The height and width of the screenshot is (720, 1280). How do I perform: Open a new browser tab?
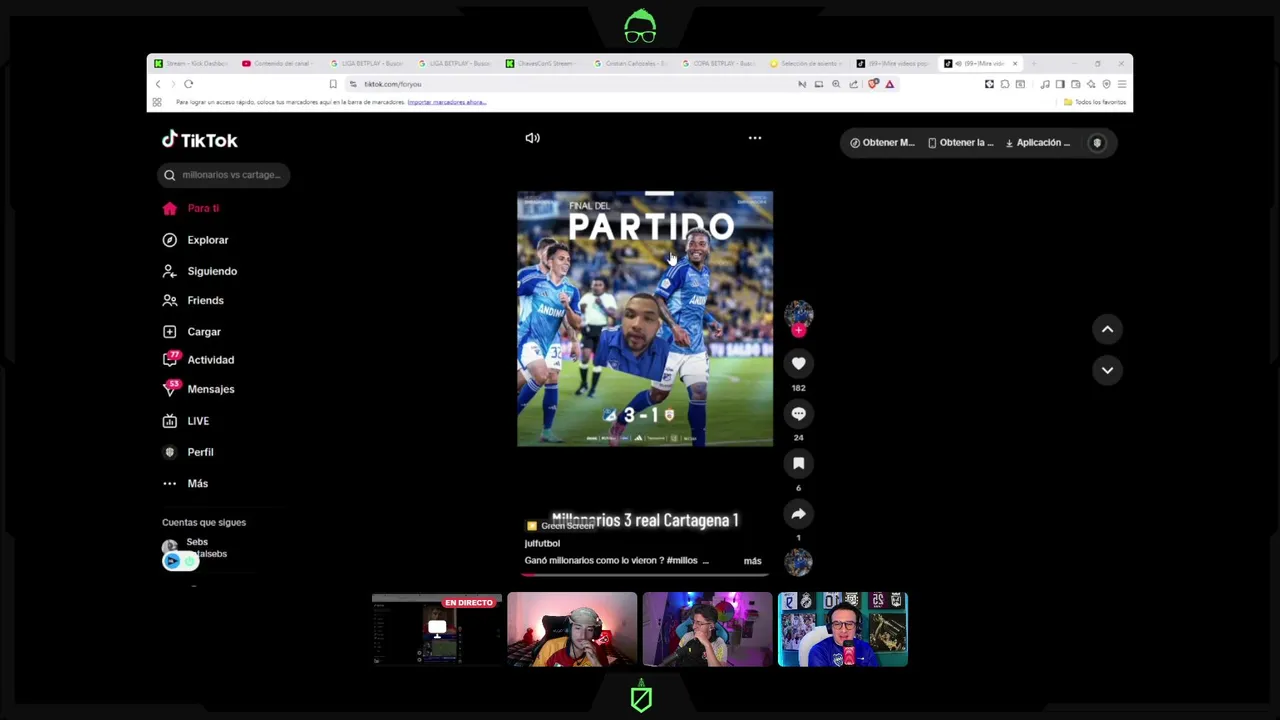[1034, 63]
